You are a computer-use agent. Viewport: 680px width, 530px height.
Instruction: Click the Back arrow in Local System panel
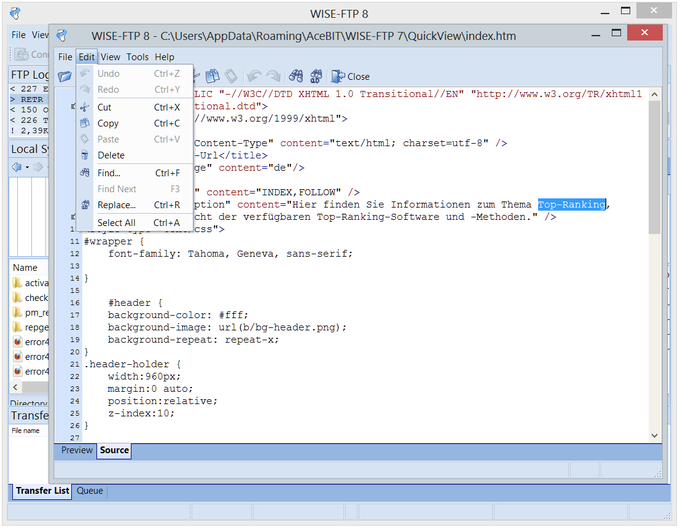pyautogui.click(x=17, y=167)
